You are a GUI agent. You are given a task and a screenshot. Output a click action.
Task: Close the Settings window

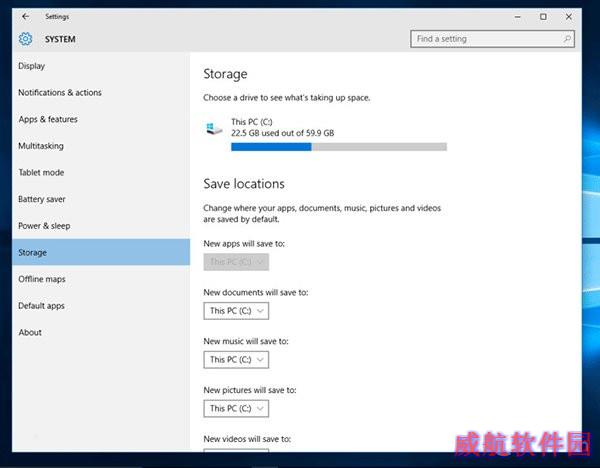tap(569, 17)
